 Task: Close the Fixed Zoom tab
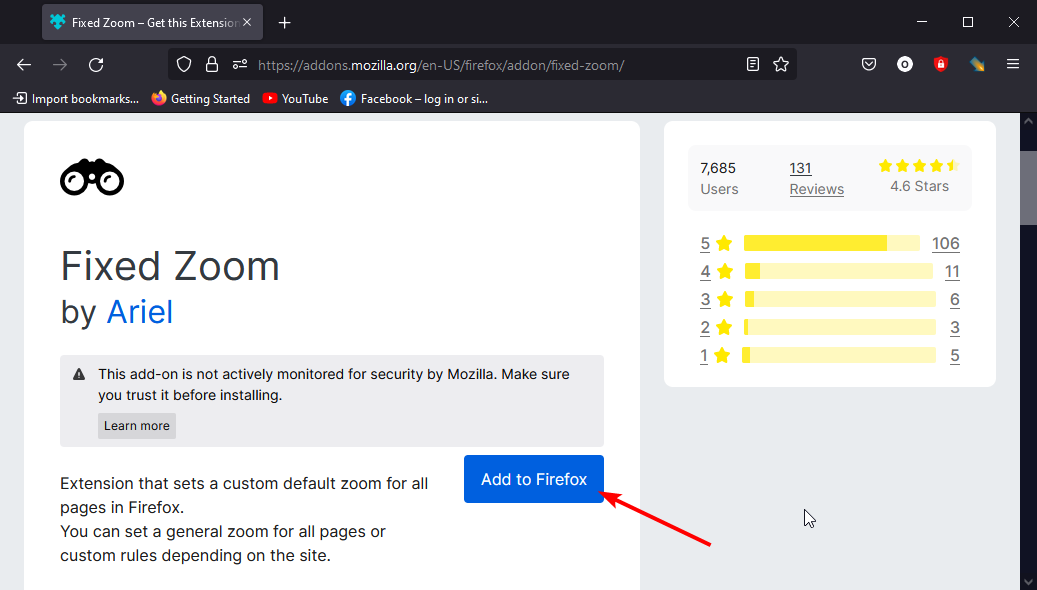coord(247,22)
